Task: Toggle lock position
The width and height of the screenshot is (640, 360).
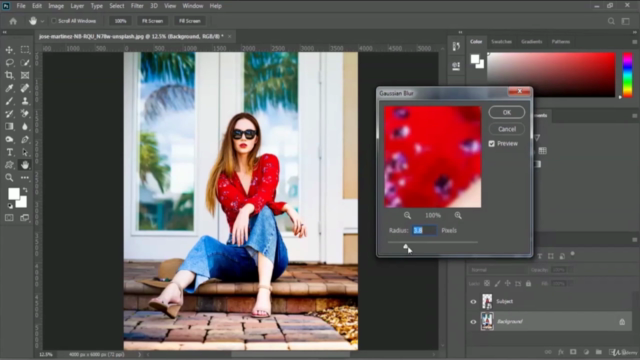Action: (x=507, y=283)
